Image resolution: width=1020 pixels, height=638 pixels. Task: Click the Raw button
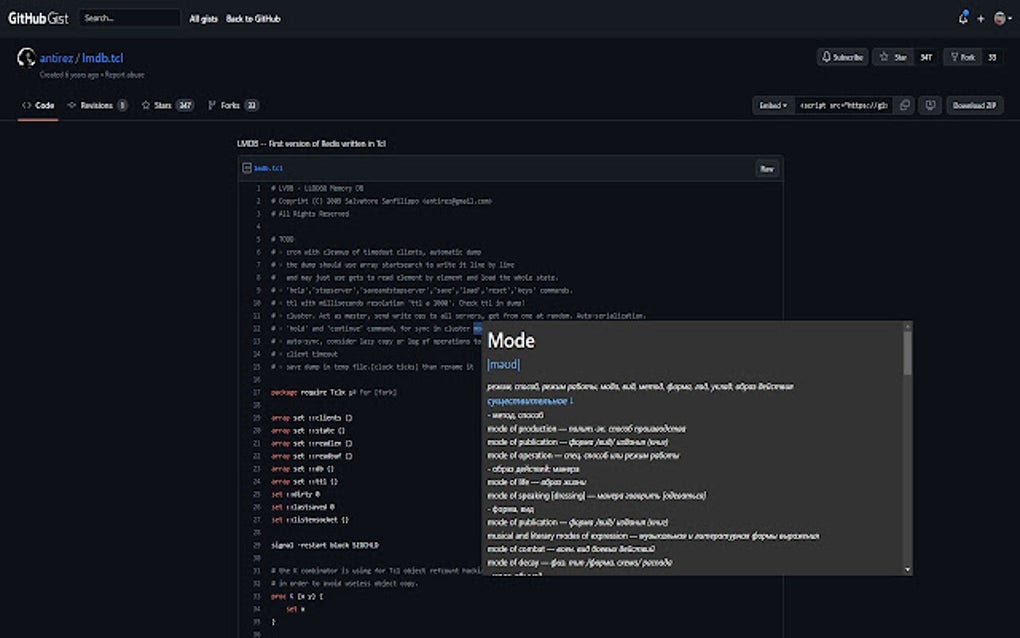(x=767, y=169)
